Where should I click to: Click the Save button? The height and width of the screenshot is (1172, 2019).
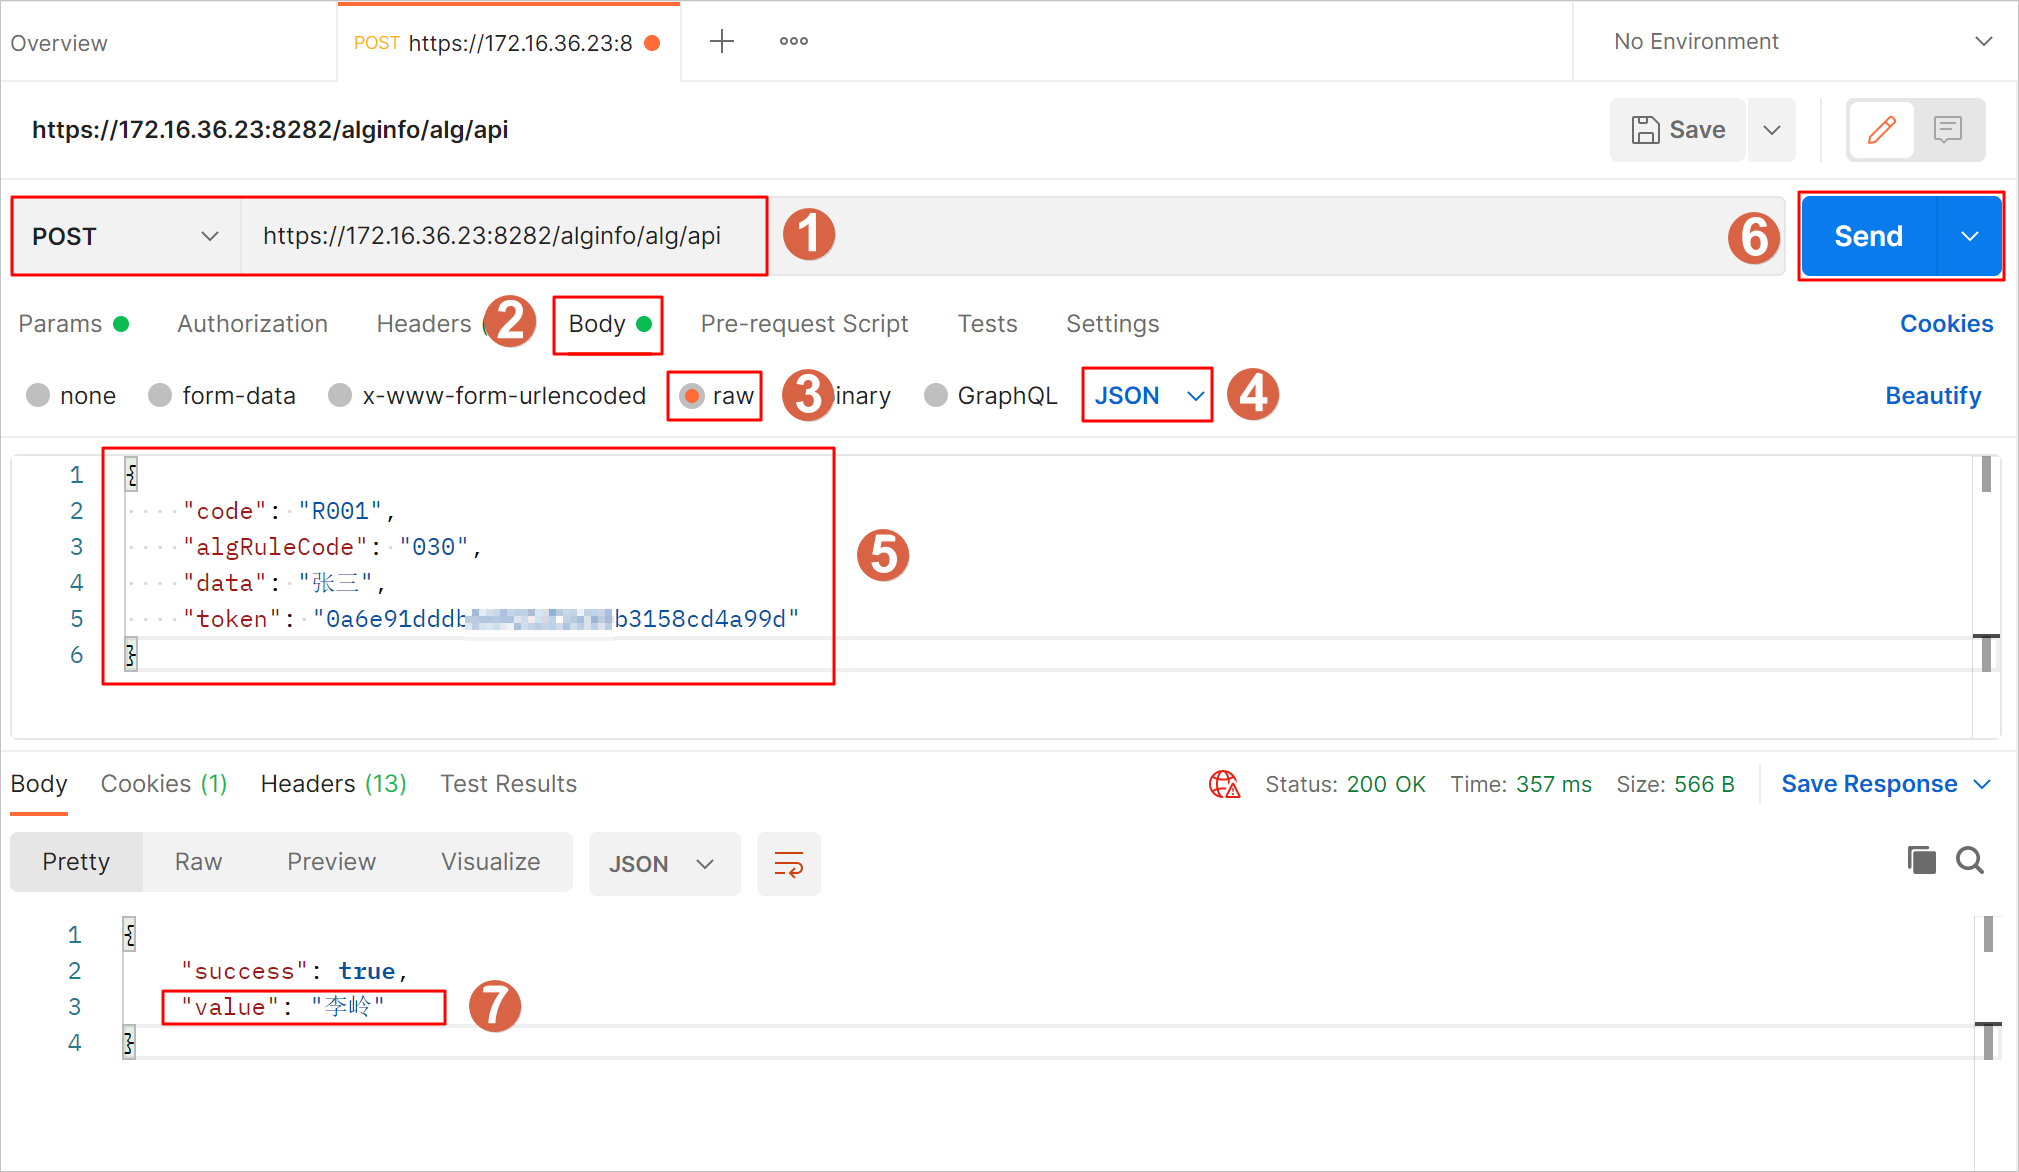click(1678, 130)
